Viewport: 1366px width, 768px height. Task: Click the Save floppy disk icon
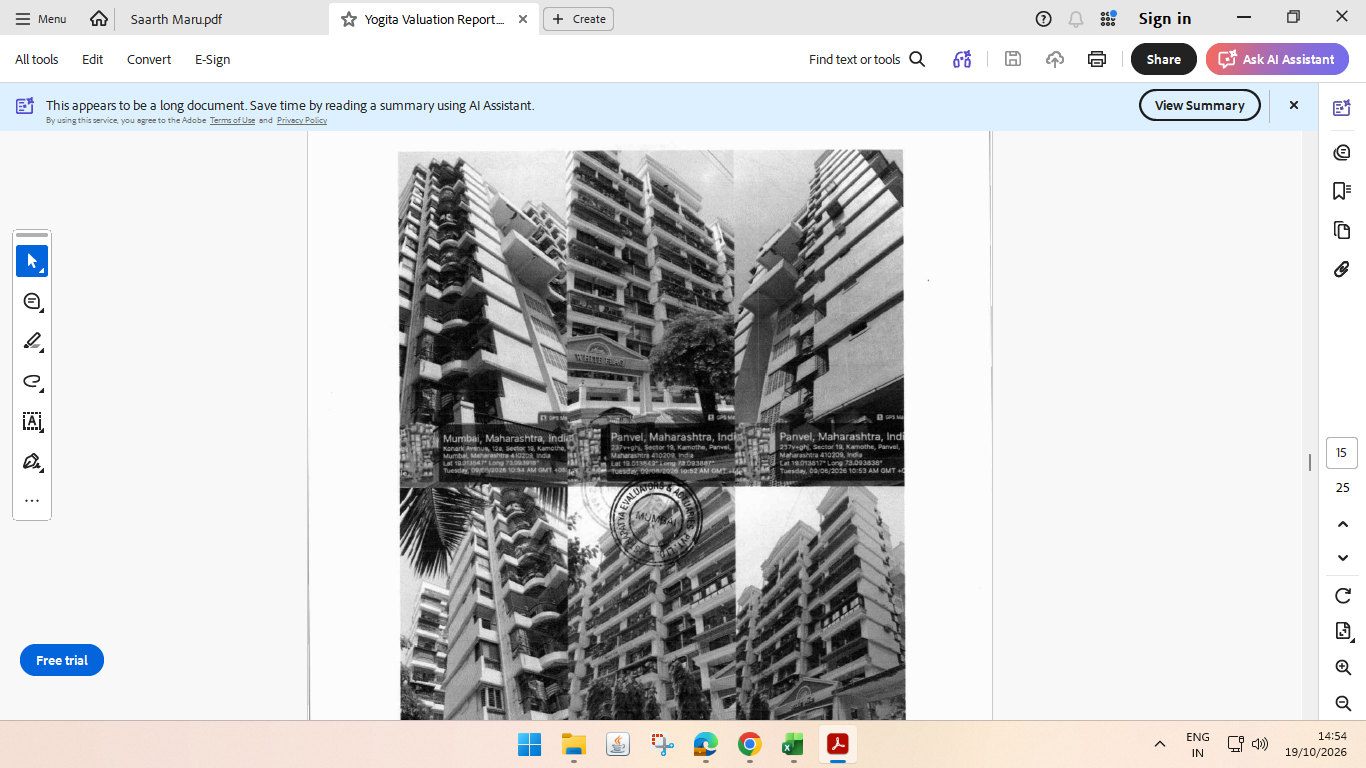[x=1013, y=59]
